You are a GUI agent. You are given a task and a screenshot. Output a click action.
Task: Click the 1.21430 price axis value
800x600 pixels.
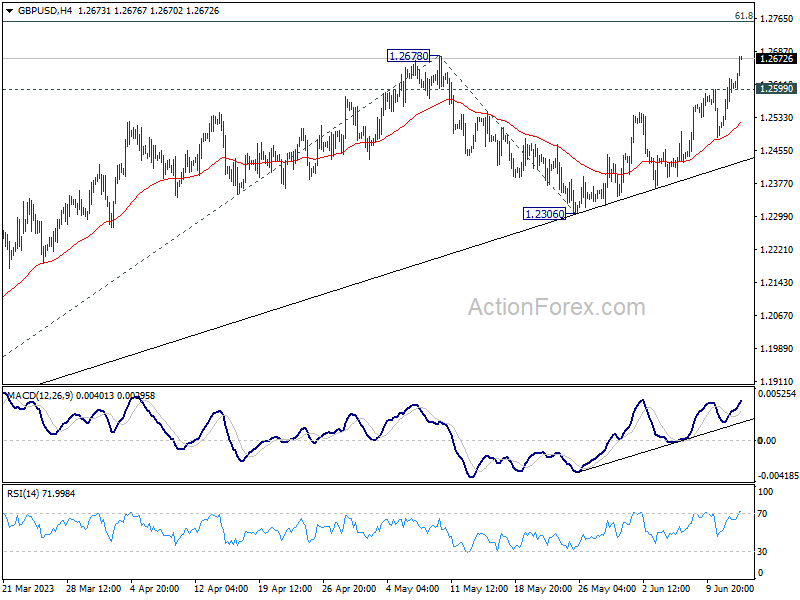pyautogui.click(x=777, y=283)
